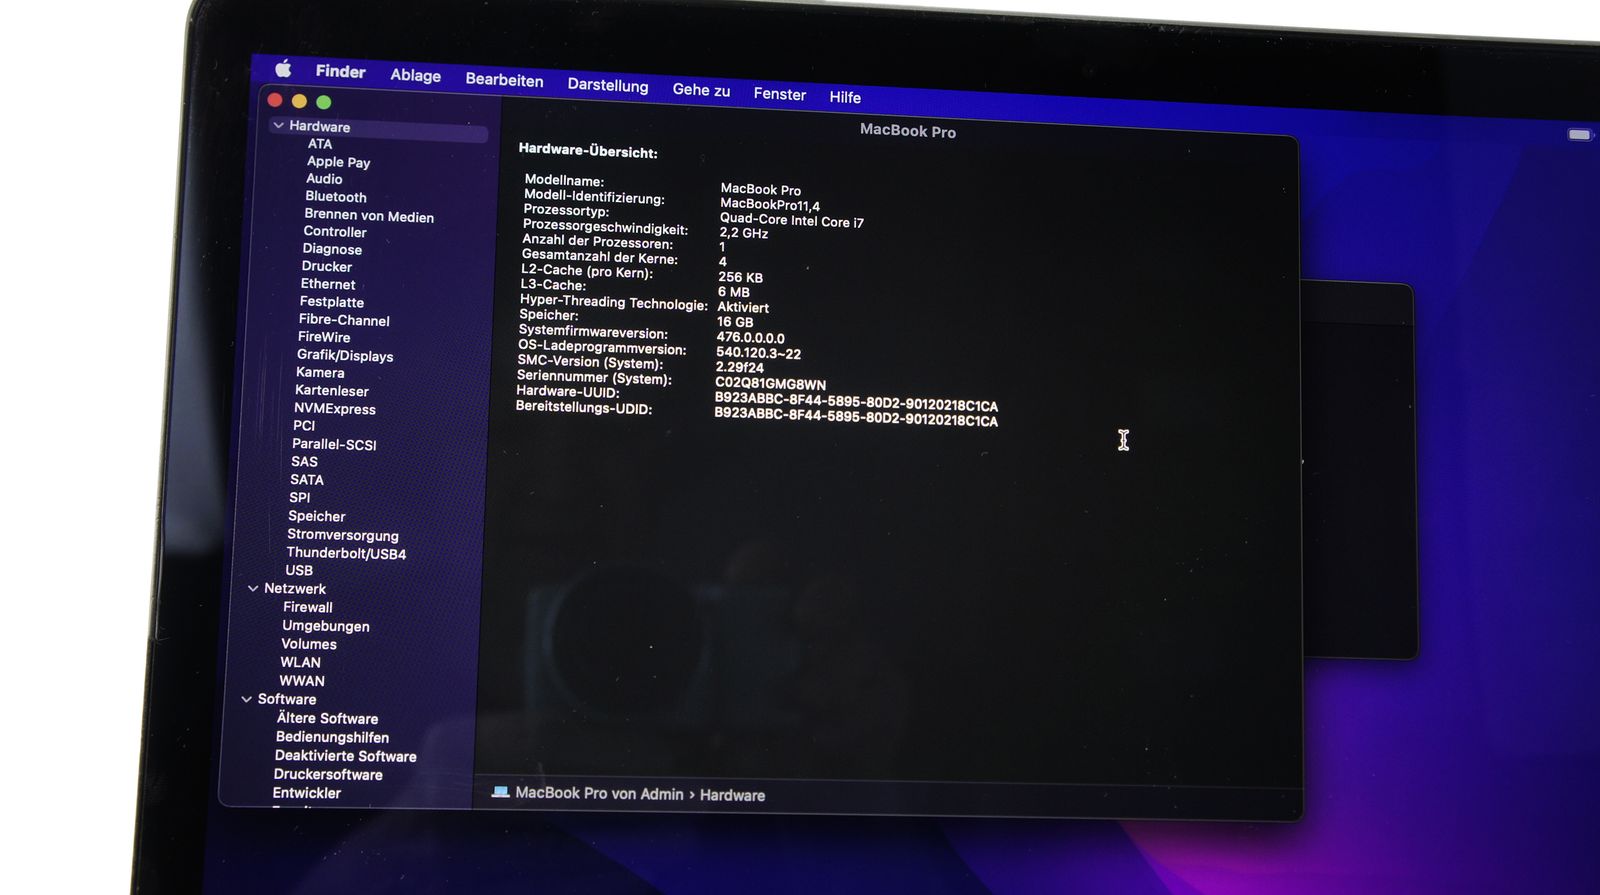1600x895 pixels.
Task: Select Fibre-Channel in the sidebar
Action: 343,320
